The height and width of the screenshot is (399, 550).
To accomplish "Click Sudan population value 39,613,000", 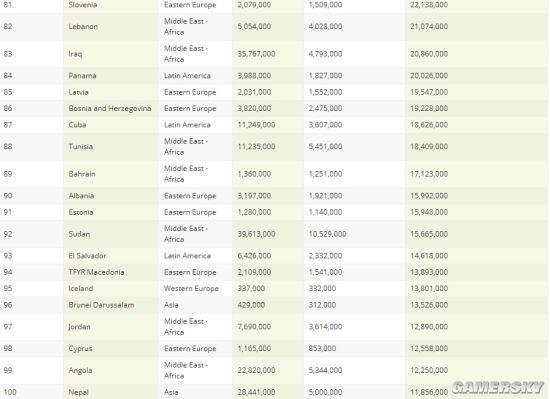I will click(x=256, y=234).
